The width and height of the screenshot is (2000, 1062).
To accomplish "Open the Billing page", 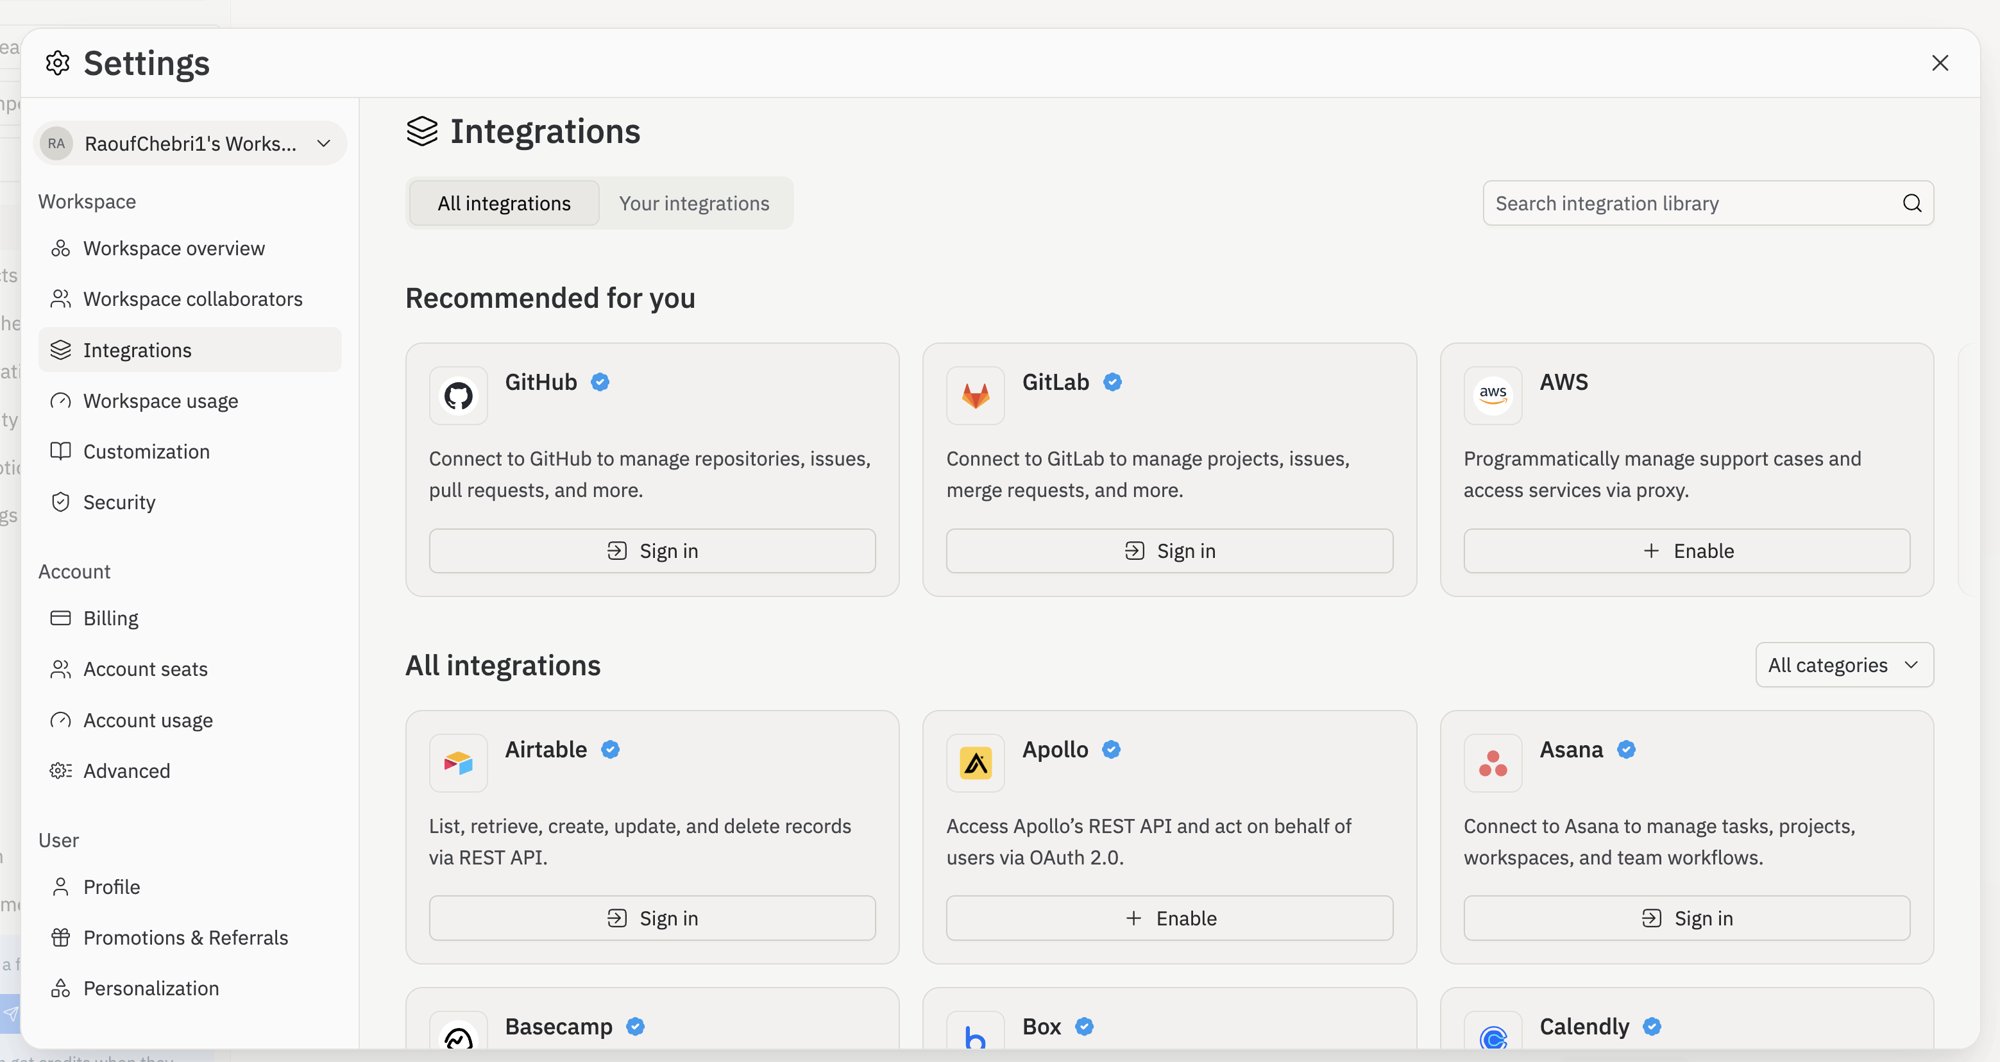I will click(x=190, y=618).
